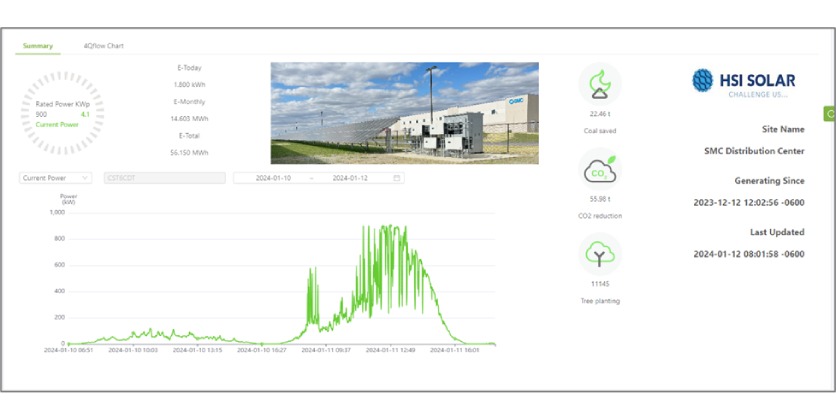836x418 pixels.
Task: Select the start date 2024-01-10 field
Action: 273,178
